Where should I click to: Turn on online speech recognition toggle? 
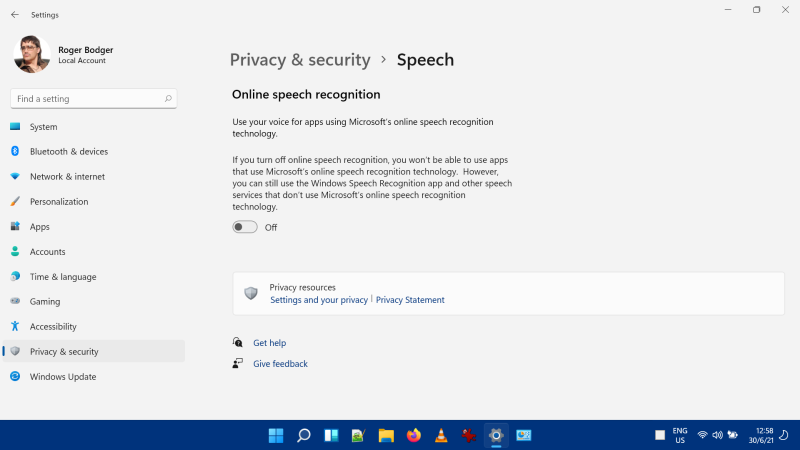click(x=245, y=227)
